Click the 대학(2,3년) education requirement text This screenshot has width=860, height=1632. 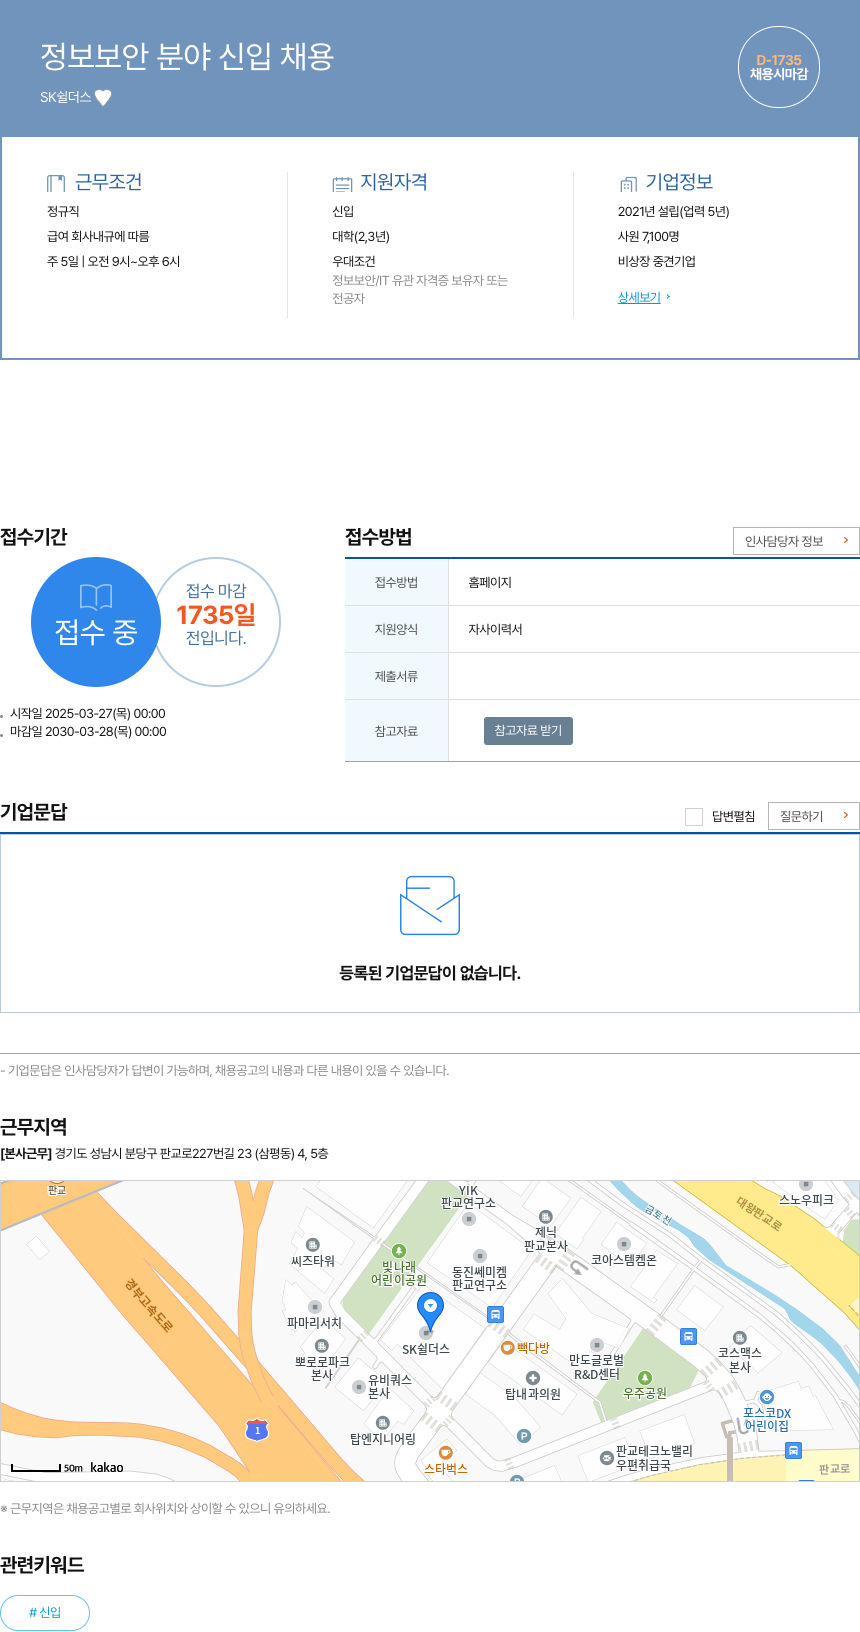[361, 237]
